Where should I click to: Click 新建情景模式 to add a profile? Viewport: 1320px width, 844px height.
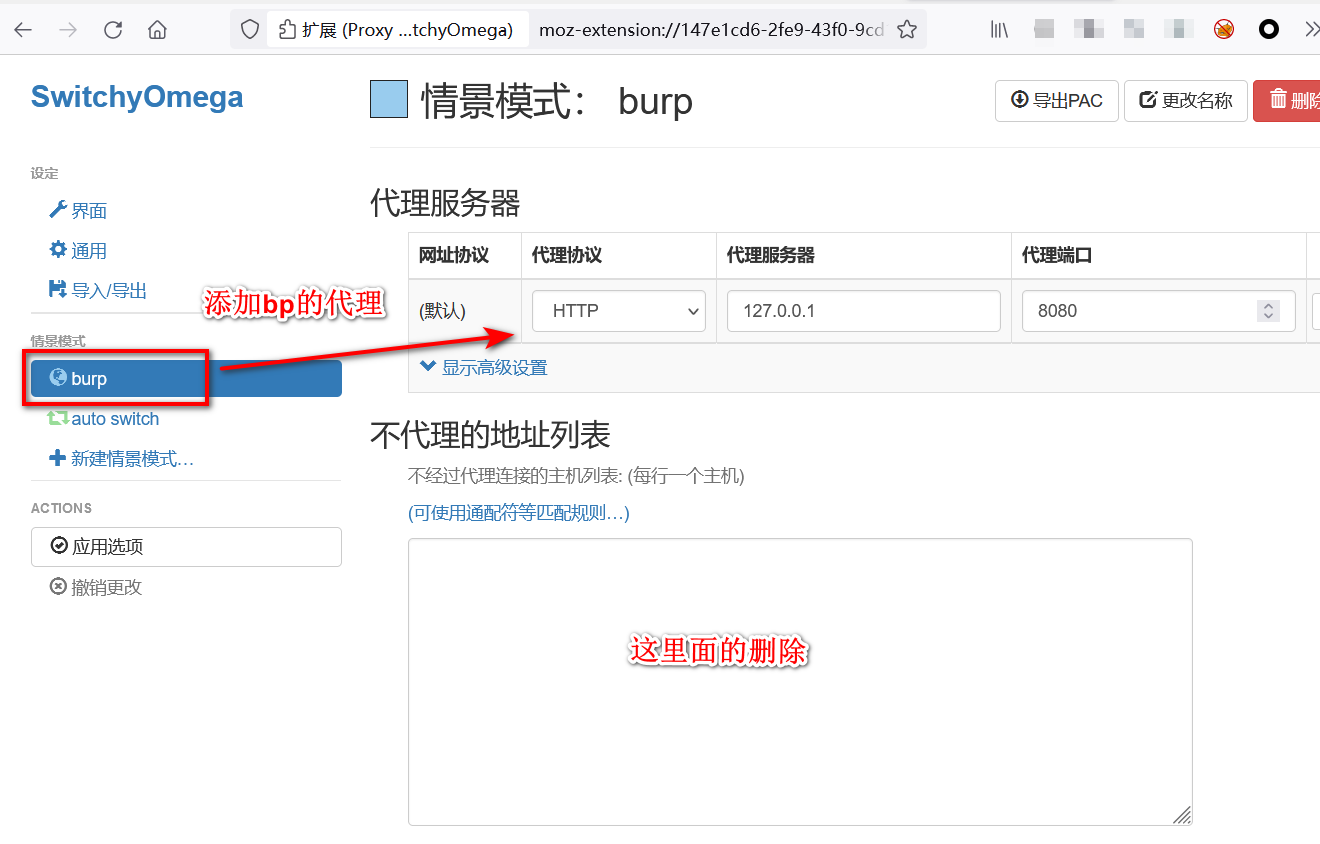(121, 459)
